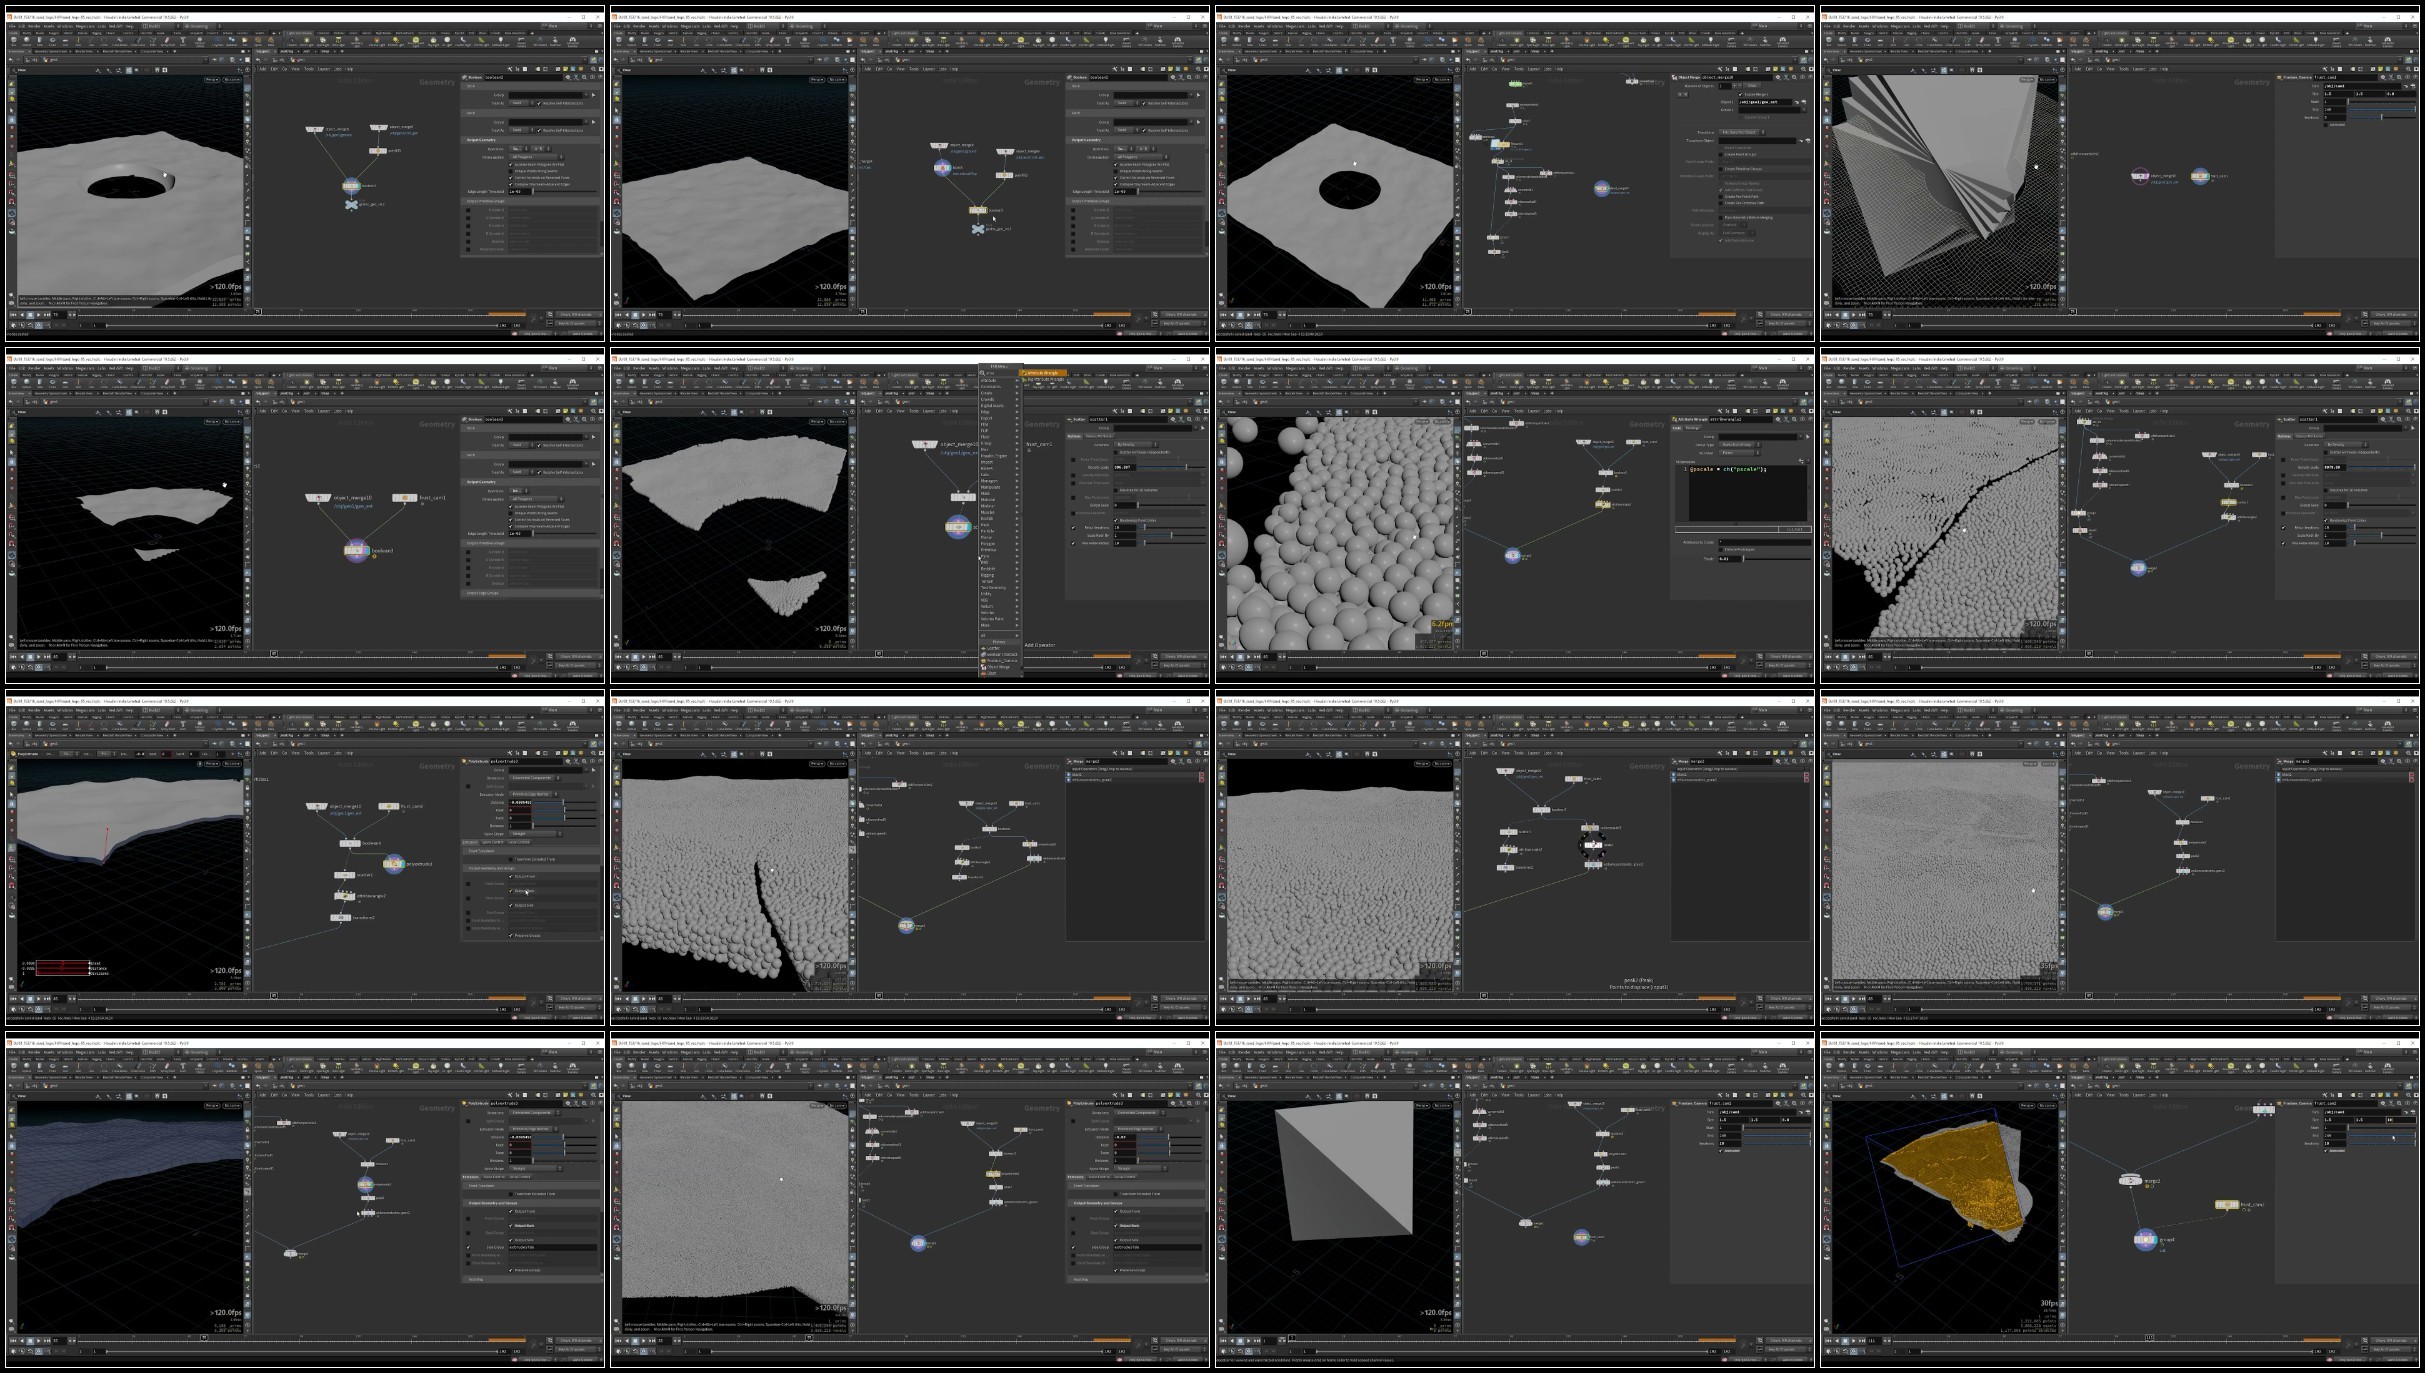Click Box shelf tool in fanned-planes frame
Viewport: 2425px width, 1373px height.
(1831, 40)
